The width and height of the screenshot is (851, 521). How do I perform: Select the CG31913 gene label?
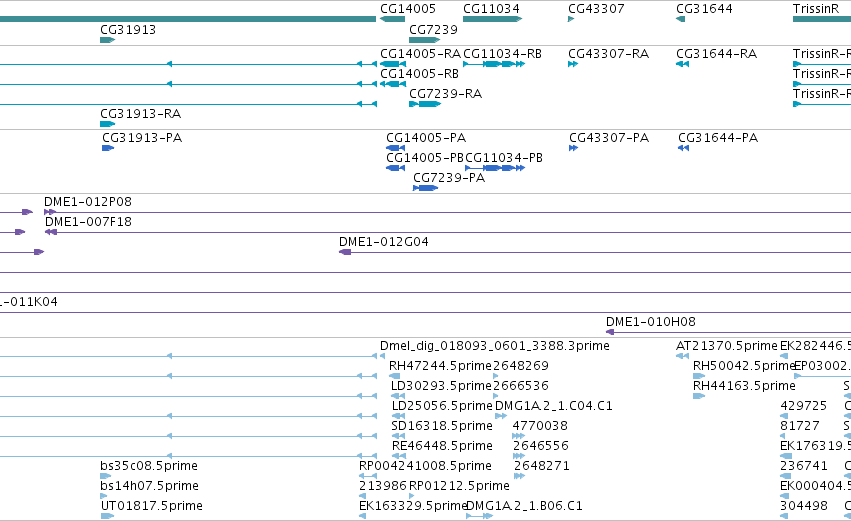[128, 30]
